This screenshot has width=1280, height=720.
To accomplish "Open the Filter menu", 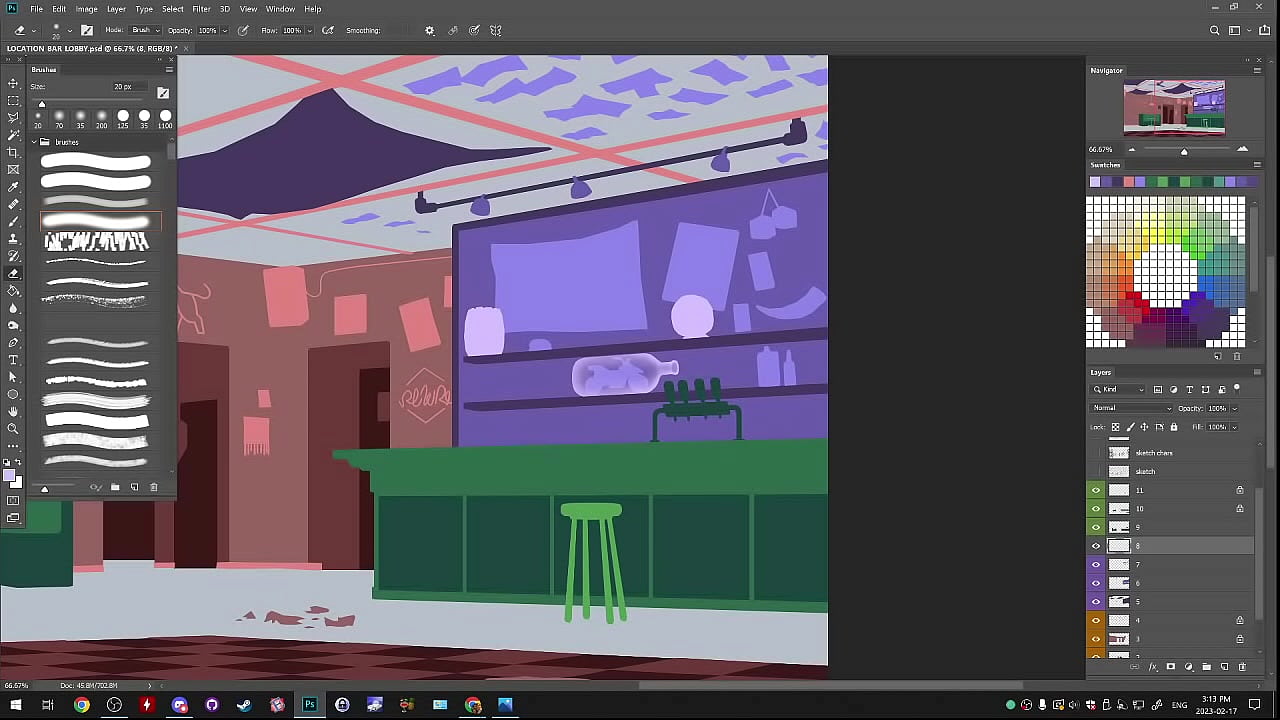I will [201, 9].
